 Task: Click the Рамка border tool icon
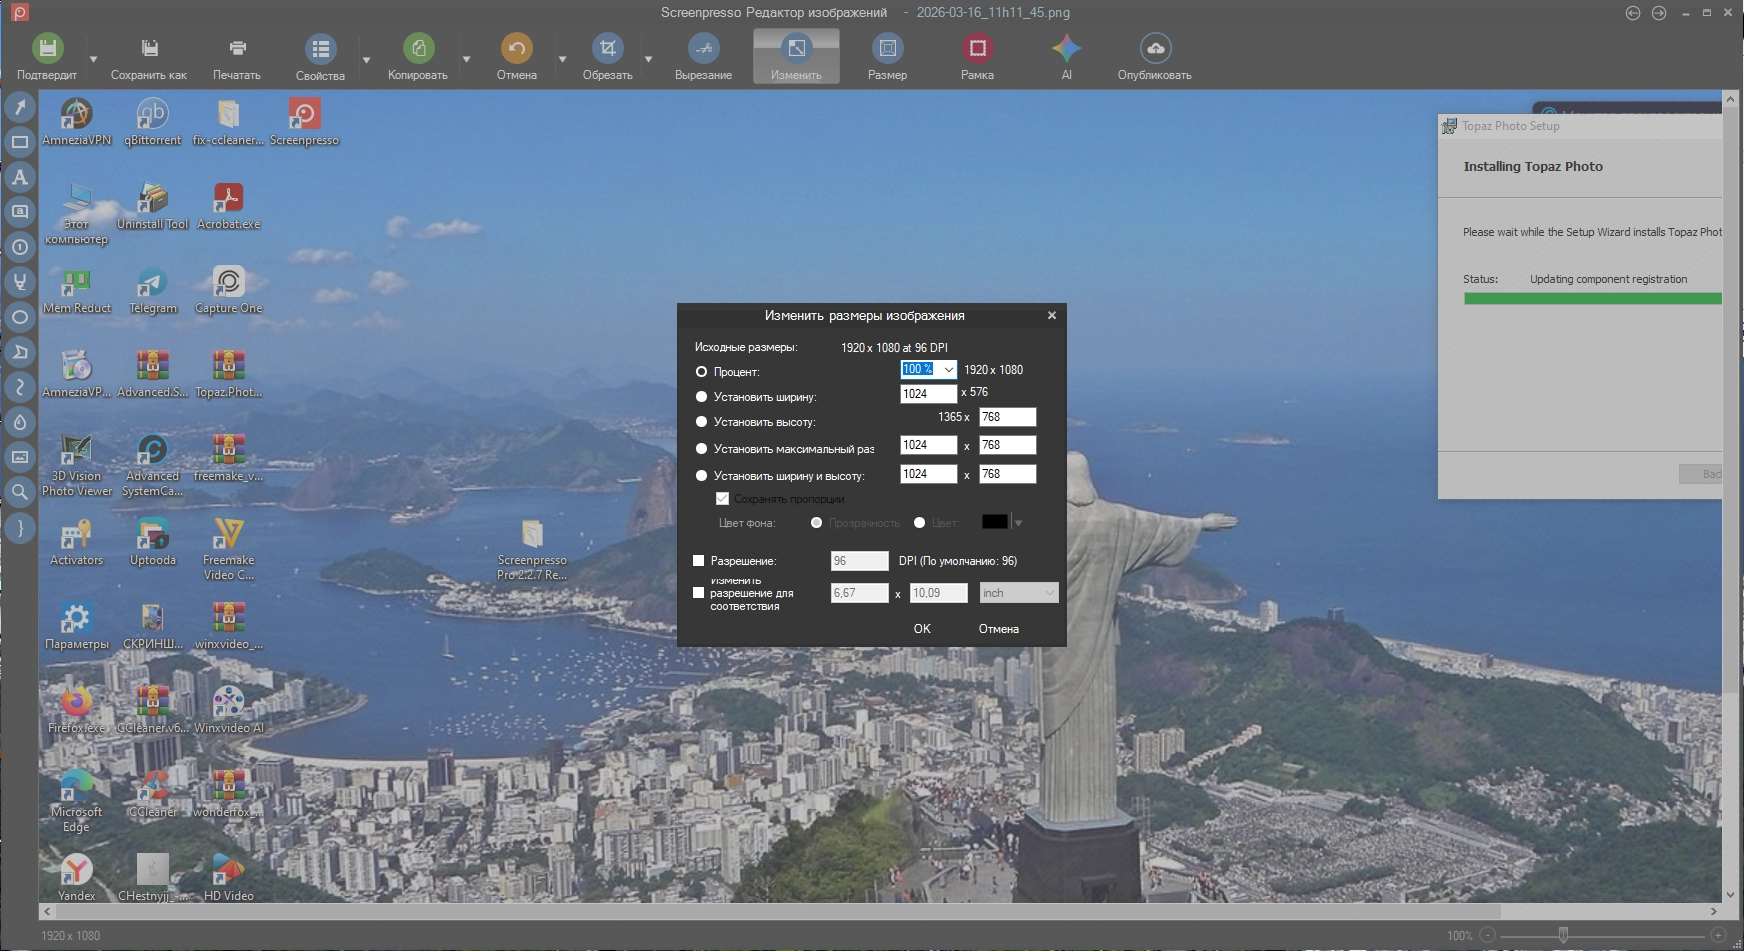(977, 48)
